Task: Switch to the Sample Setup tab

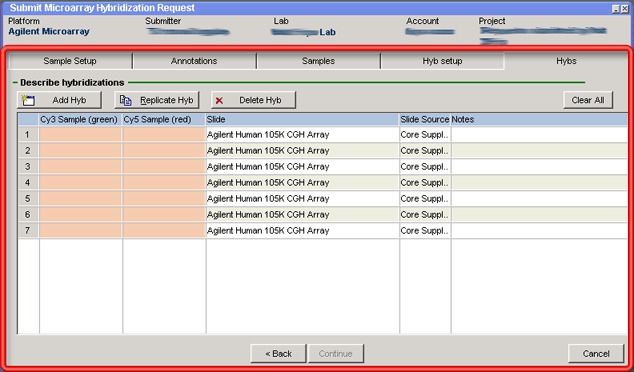Action: click(70, 61)
